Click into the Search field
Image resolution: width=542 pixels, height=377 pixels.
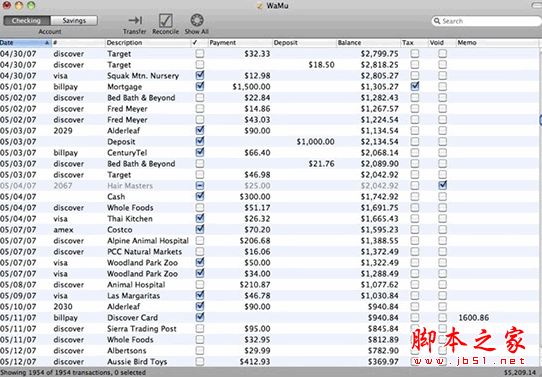tap(487, 21)
